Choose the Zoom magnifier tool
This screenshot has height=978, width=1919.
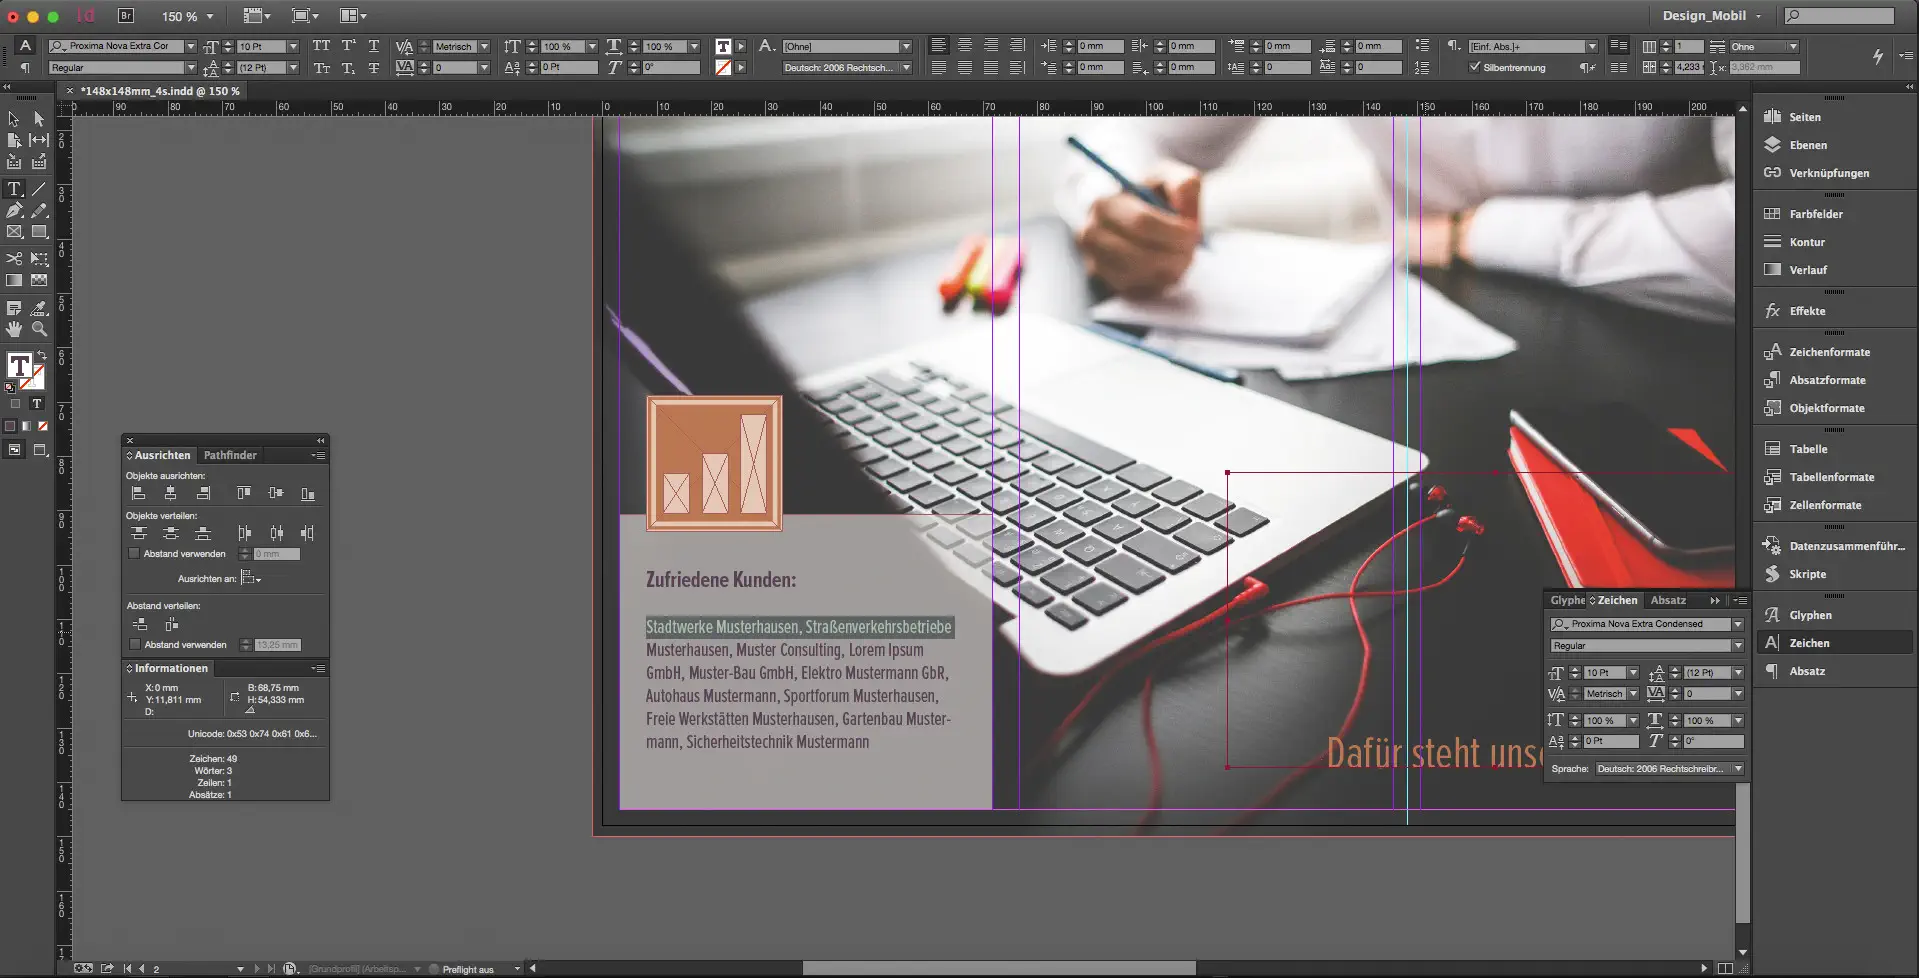[39, 329]
